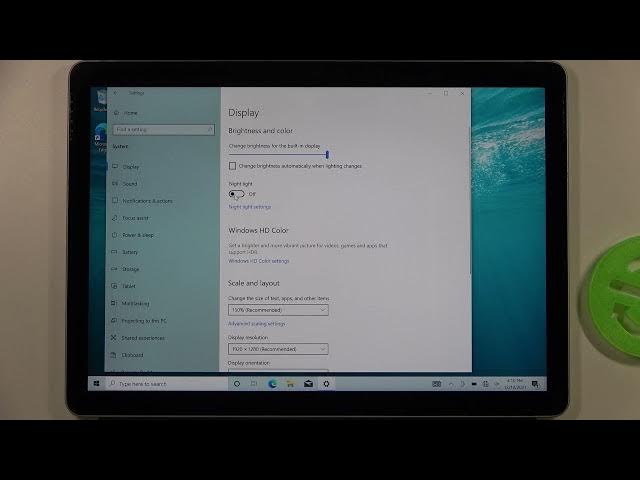The width and height of the screenshot is (640, 480).
Task: Click the Settings gear on the taskbar
Action: 326,384
